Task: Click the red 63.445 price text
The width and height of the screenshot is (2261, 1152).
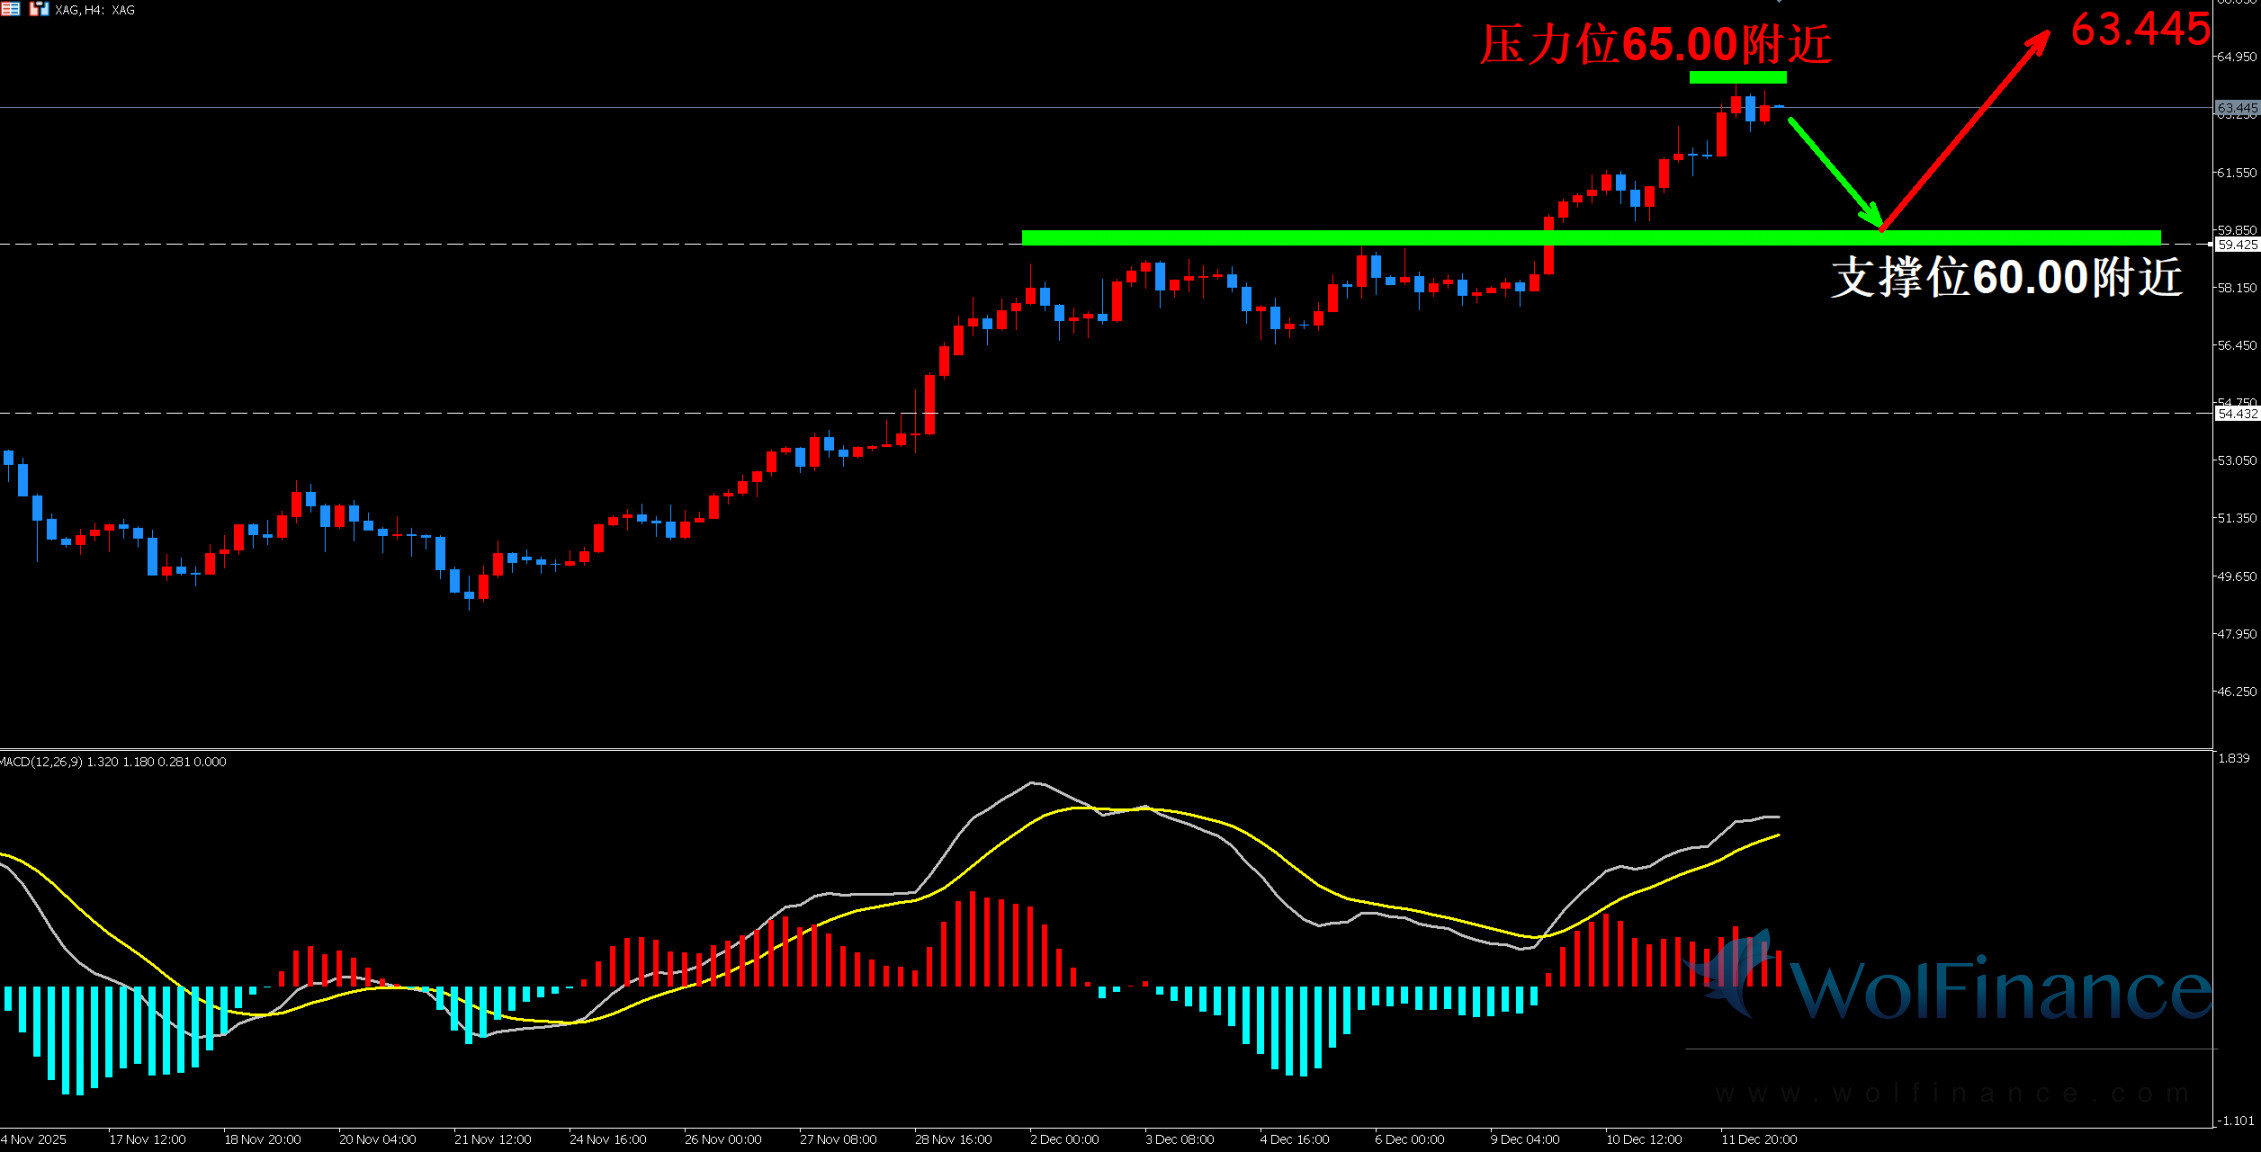Action: tap(2139, 29)
